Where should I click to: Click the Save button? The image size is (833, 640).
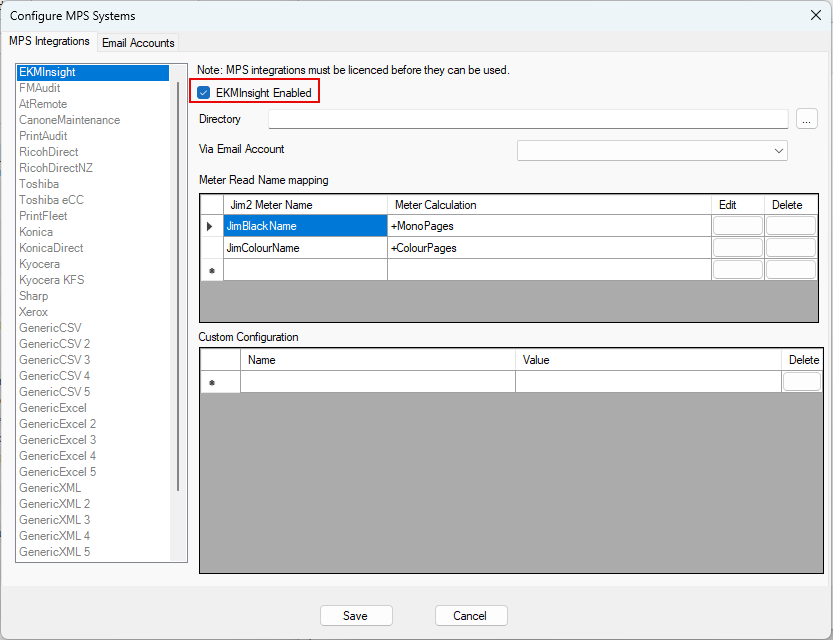tap(356, 616)
